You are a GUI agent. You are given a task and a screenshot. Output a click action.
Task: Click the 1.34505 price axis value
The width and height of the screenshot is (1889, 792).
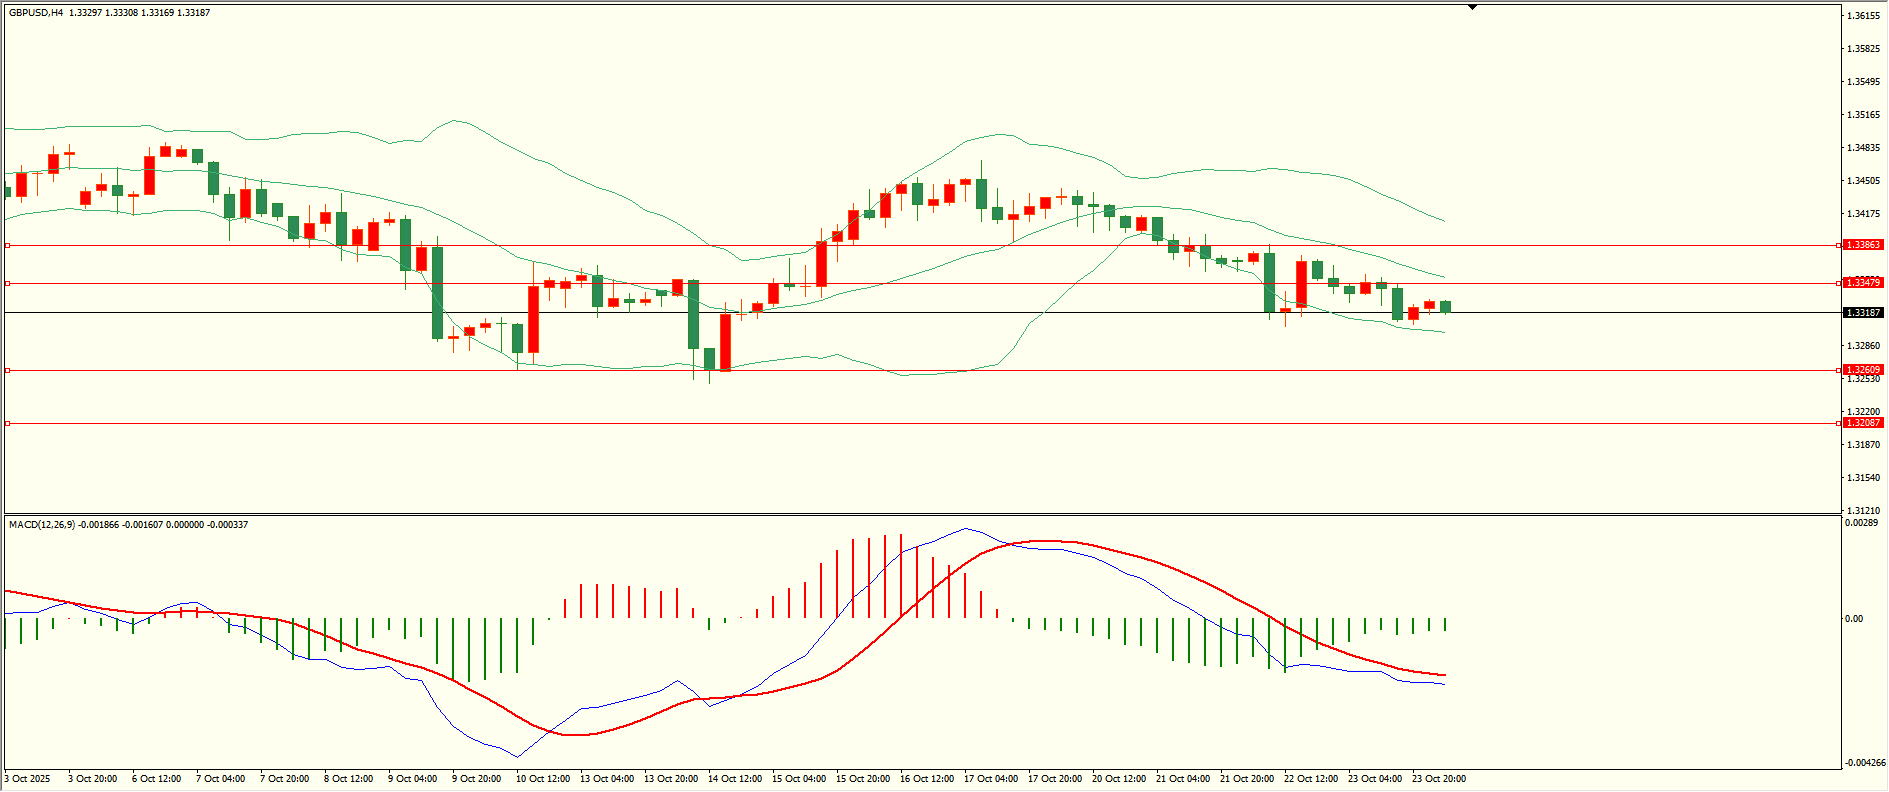pos(1862,181)
